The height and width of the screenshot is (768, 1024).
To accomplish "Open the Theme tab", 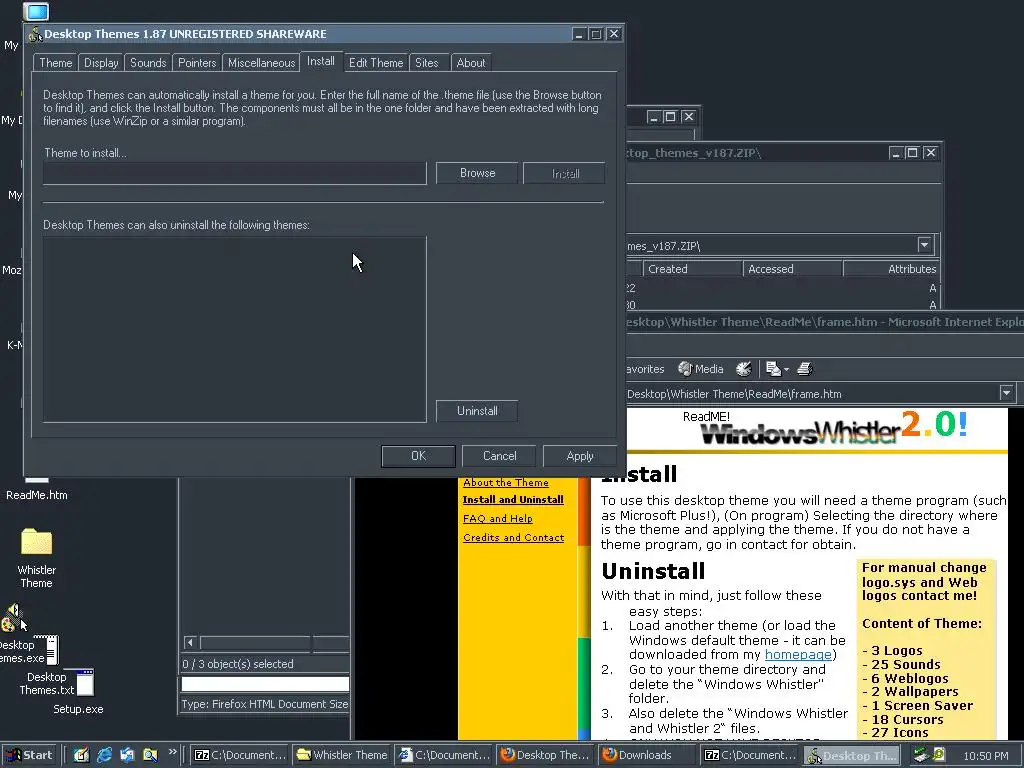I will point(56,63).
